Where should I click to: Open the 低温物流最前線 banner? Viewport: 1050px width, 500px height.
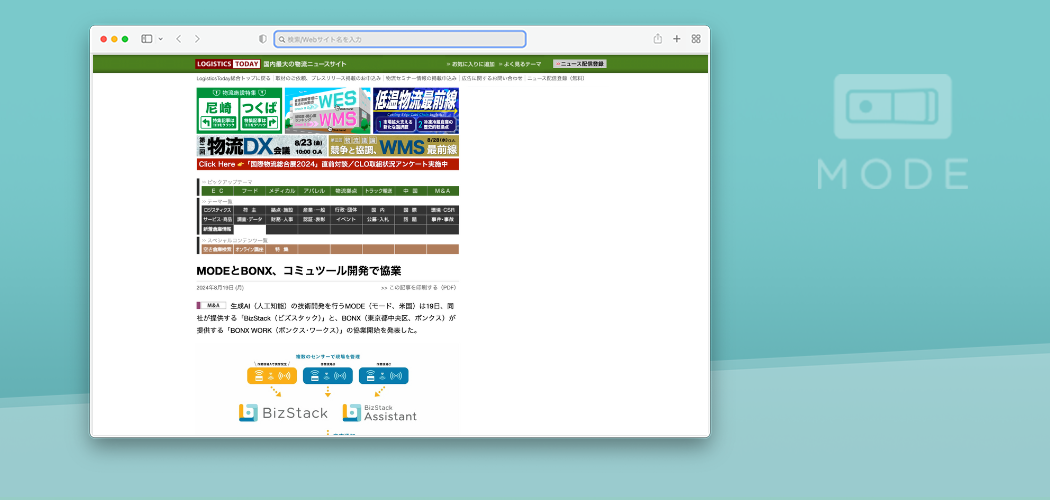pos(416,110)
